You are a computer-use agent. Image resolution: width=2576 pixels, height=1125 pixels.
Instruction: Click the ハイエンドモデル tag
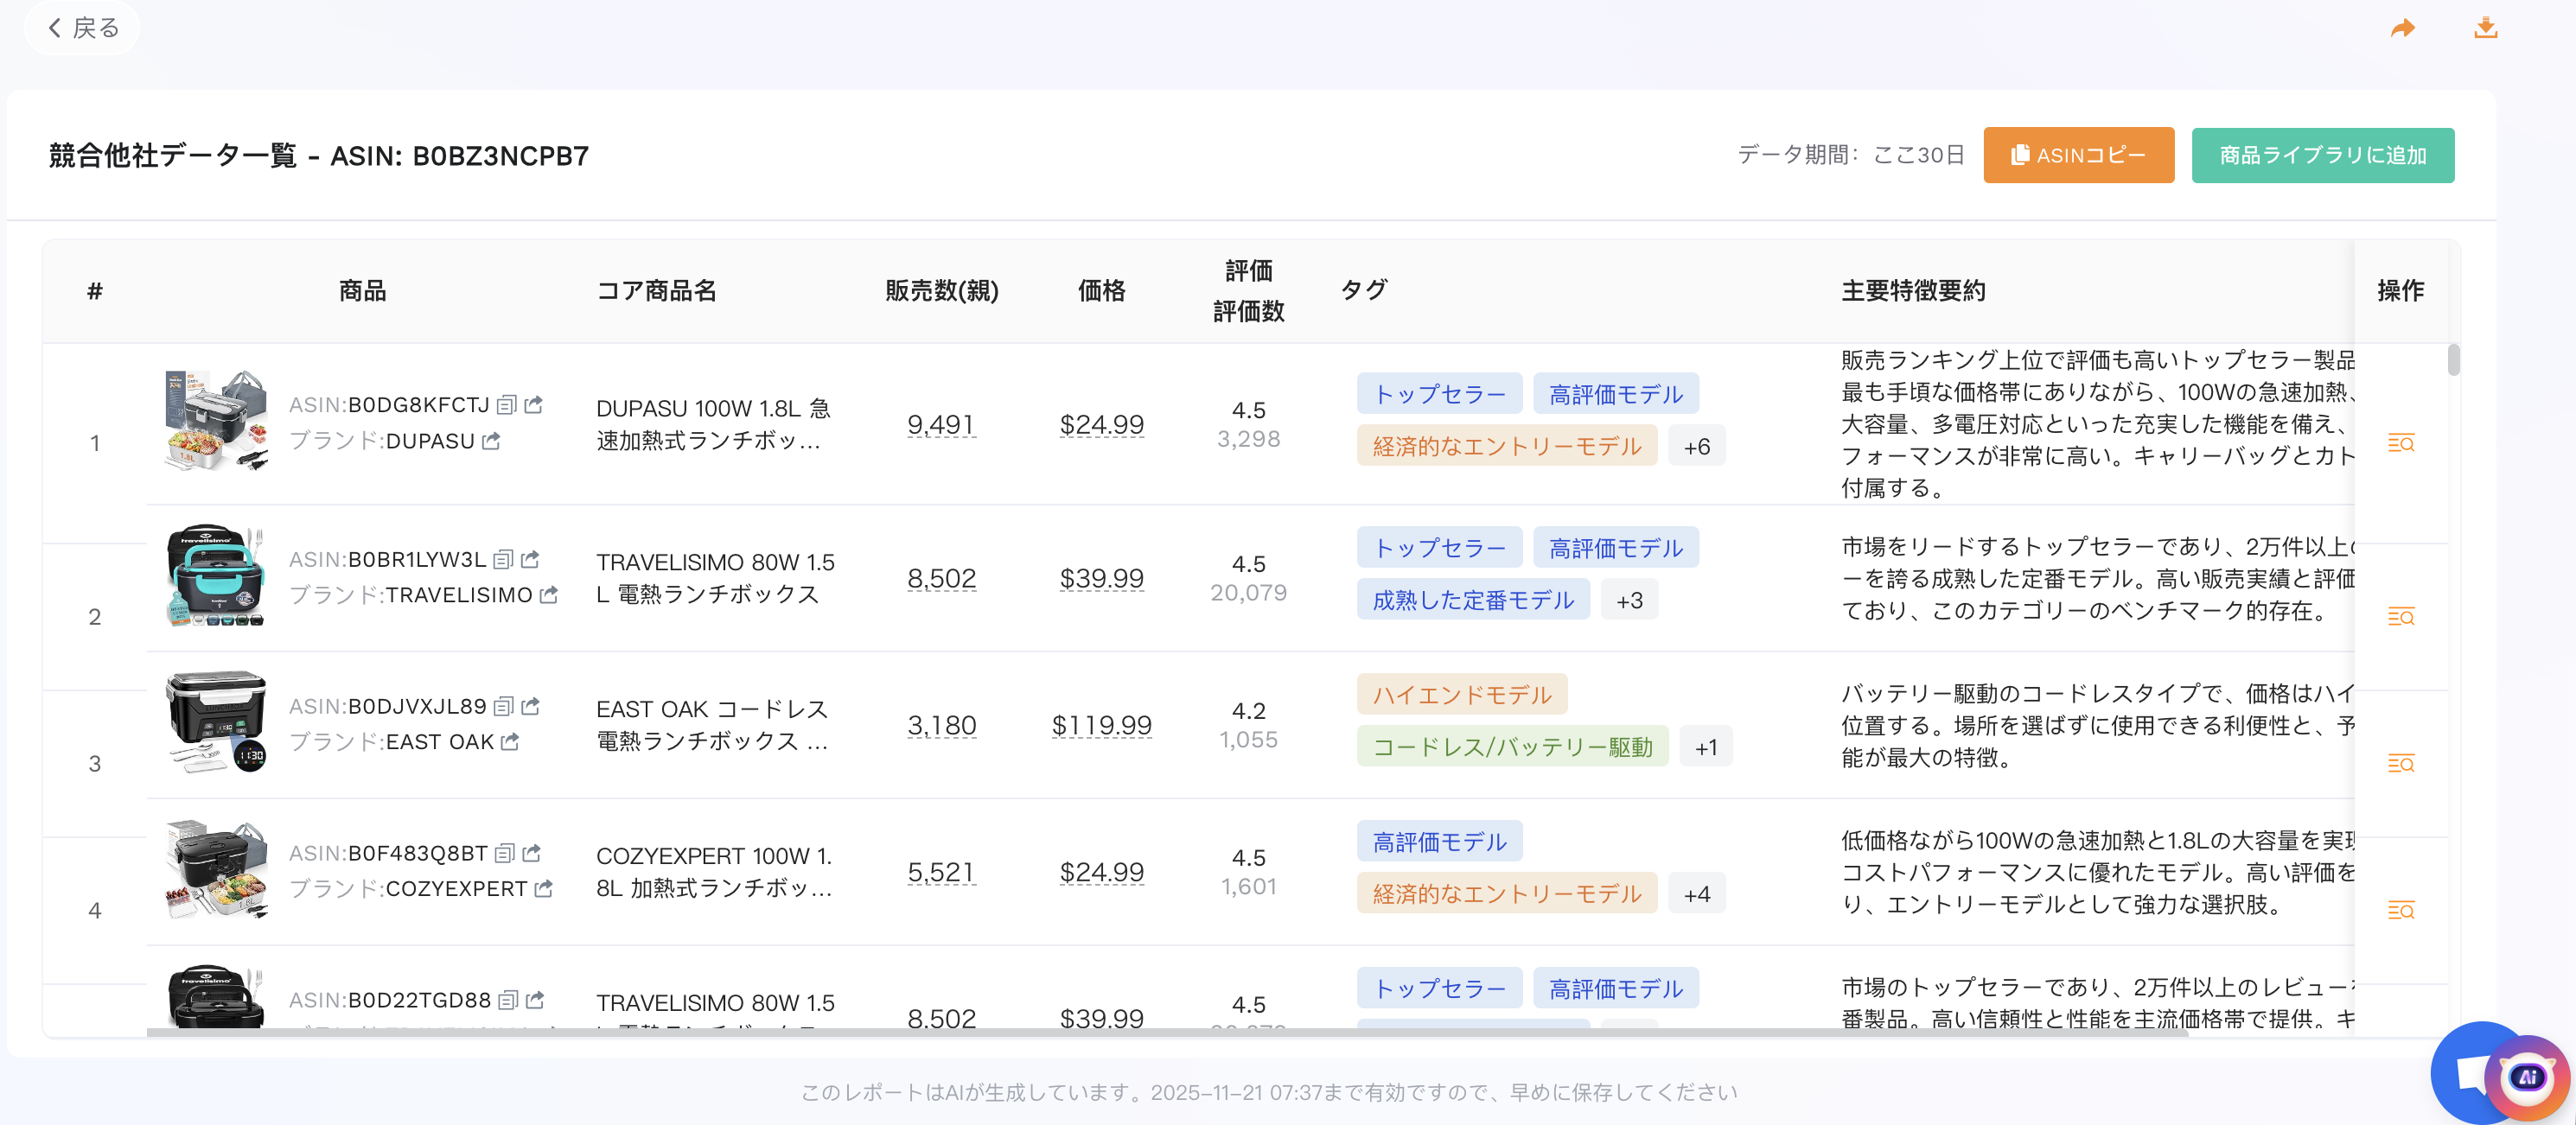[x=1462, y=694]
